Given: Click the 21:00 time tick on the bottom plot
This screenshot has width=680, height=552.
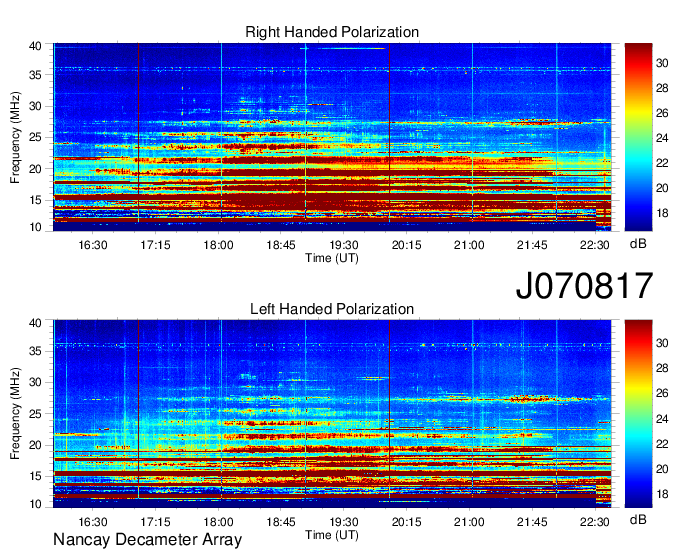Looking at the screenshot, I should [x=469, y=522].
